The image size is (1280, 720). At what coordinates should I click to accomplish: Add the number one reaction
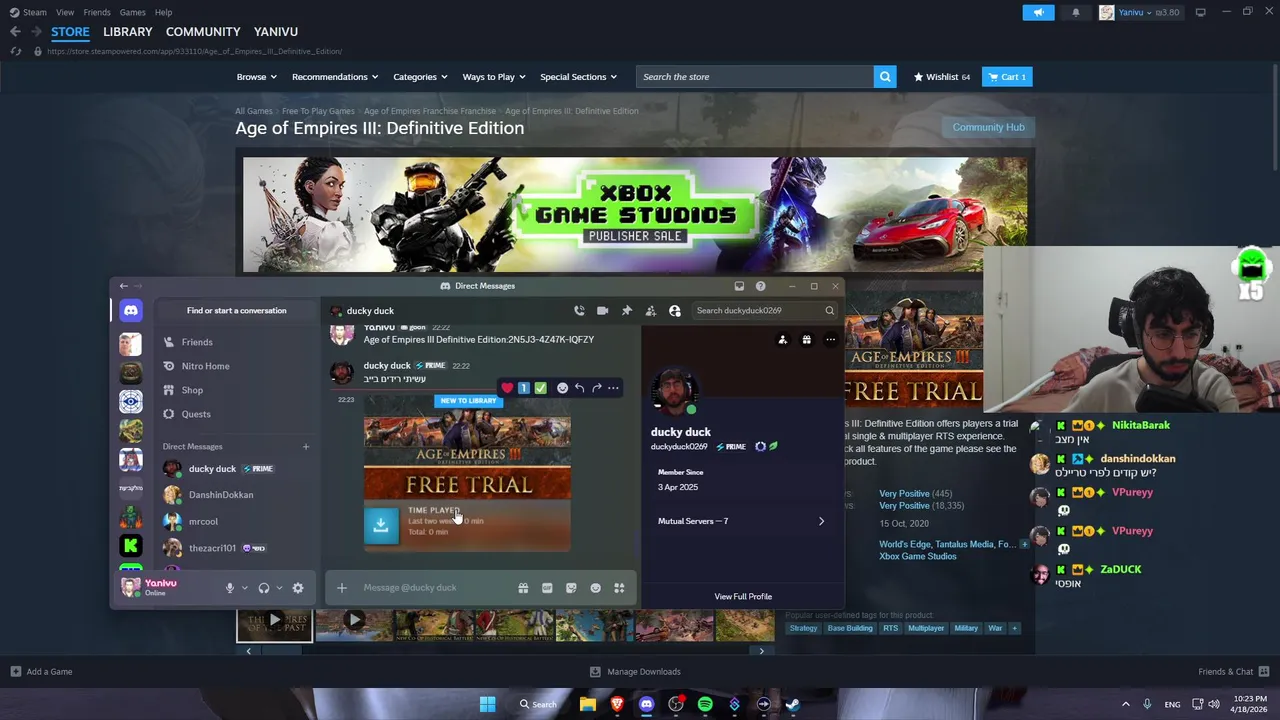click(x=523, y=388)
